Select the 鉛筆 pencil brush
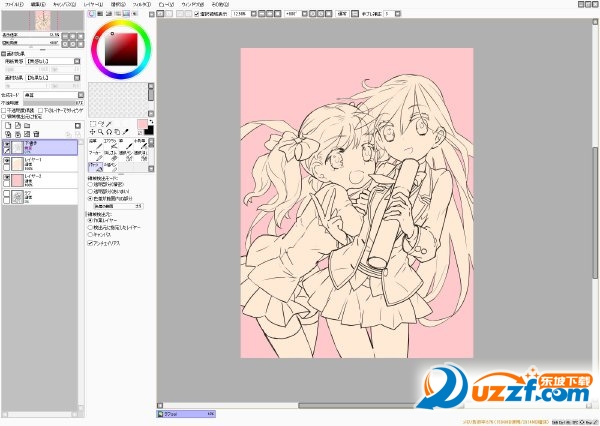The image size is (600, 426). coord(95,144)
